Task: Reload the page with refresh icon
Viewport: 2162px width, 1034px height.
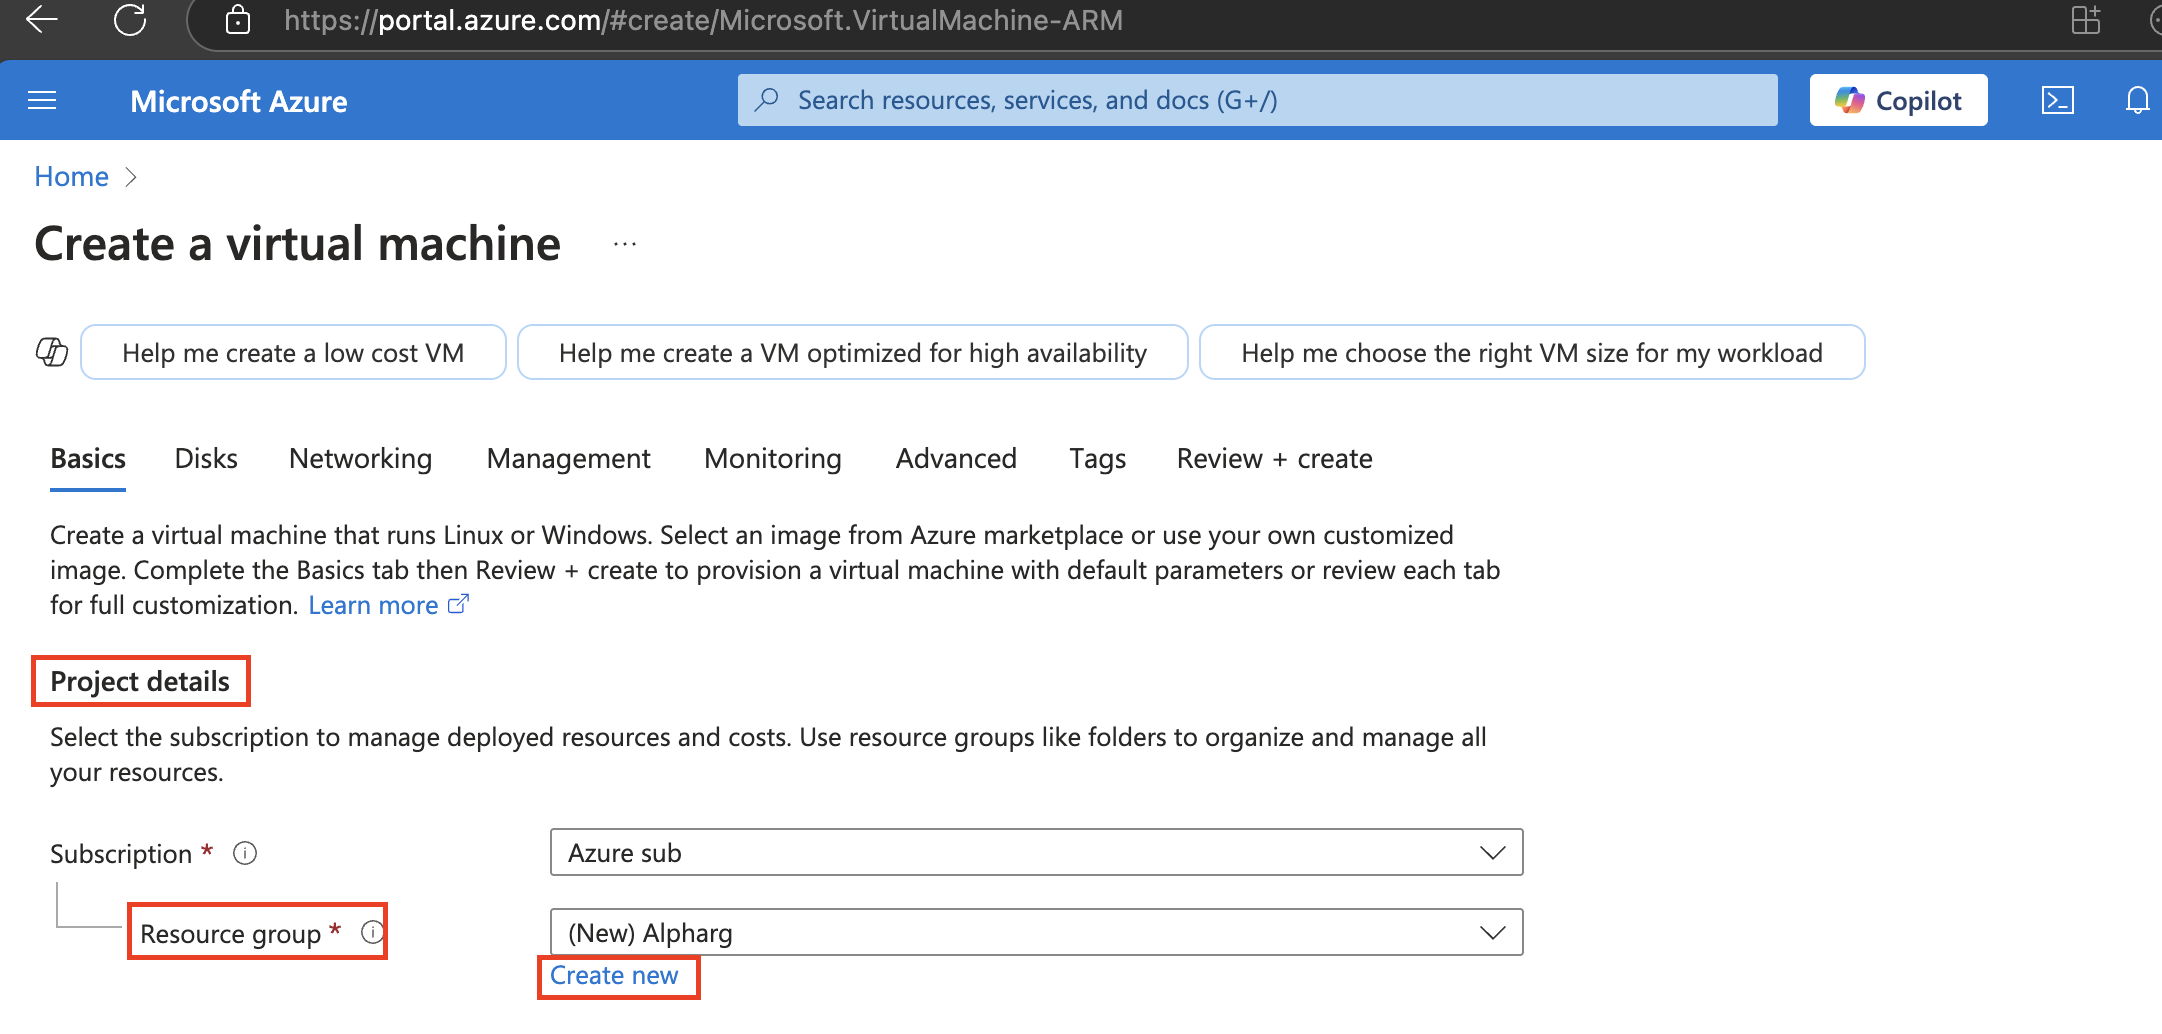Action: (130, 19)
